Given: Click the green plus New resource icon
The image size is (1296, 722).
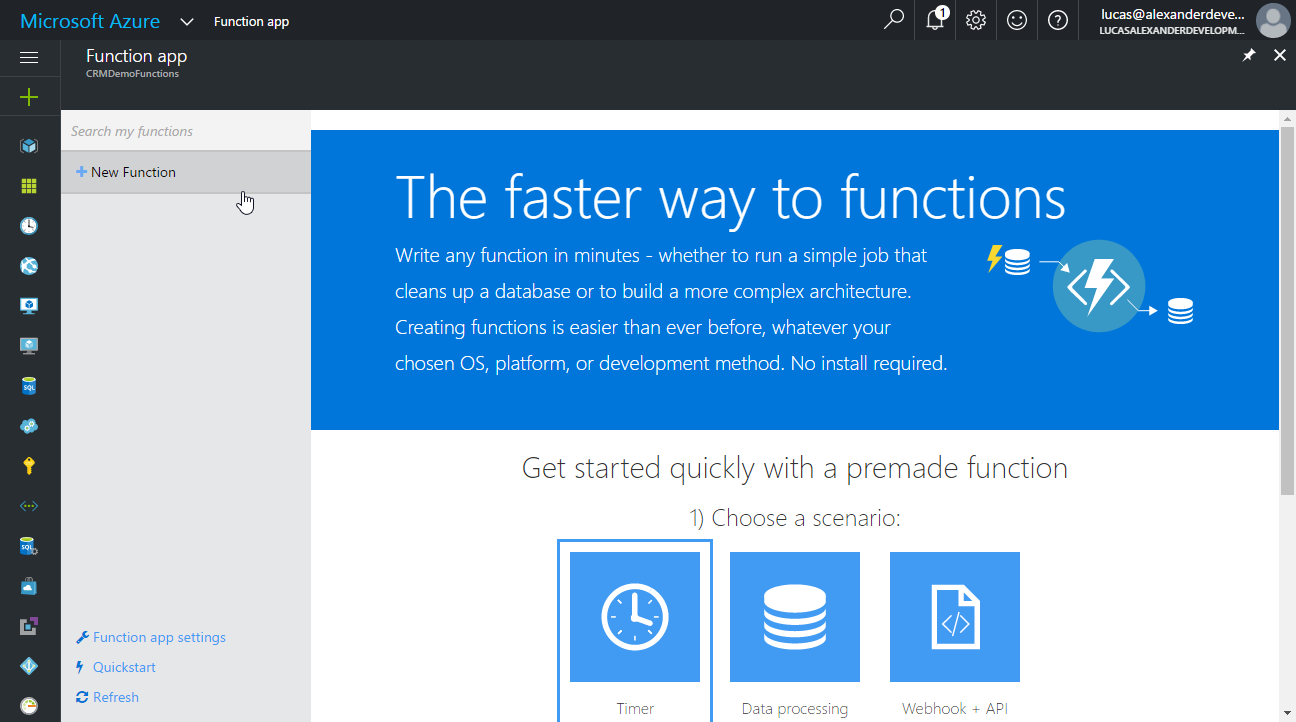Looking at the screenshot, I should click(x=29, y=97).
